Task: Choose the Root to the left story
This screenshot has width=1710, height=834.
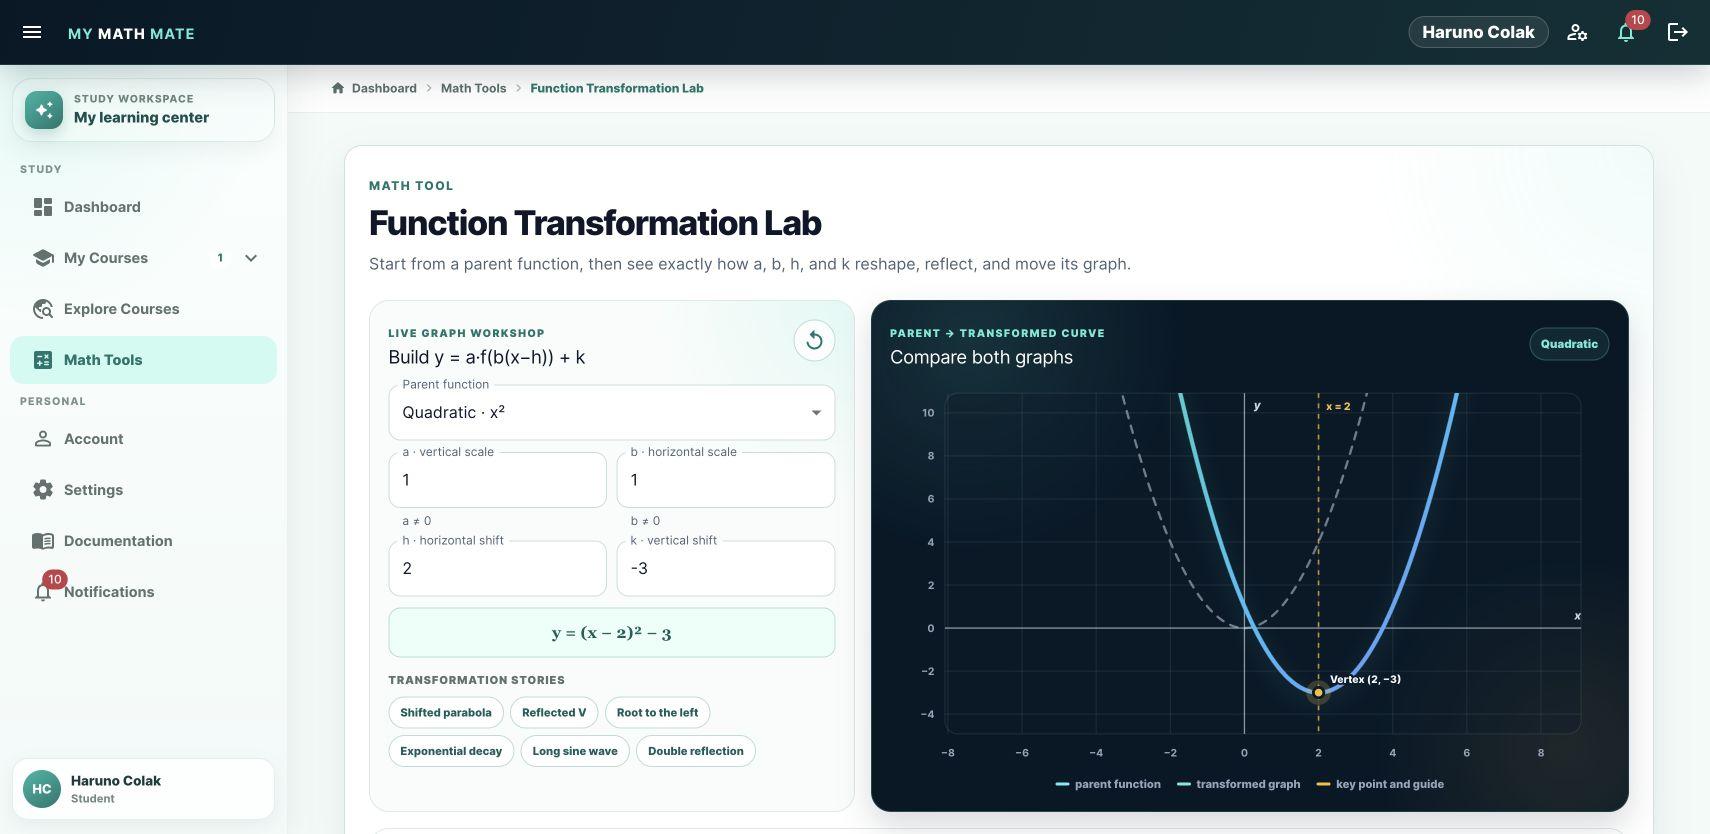Action: [658, 713]
